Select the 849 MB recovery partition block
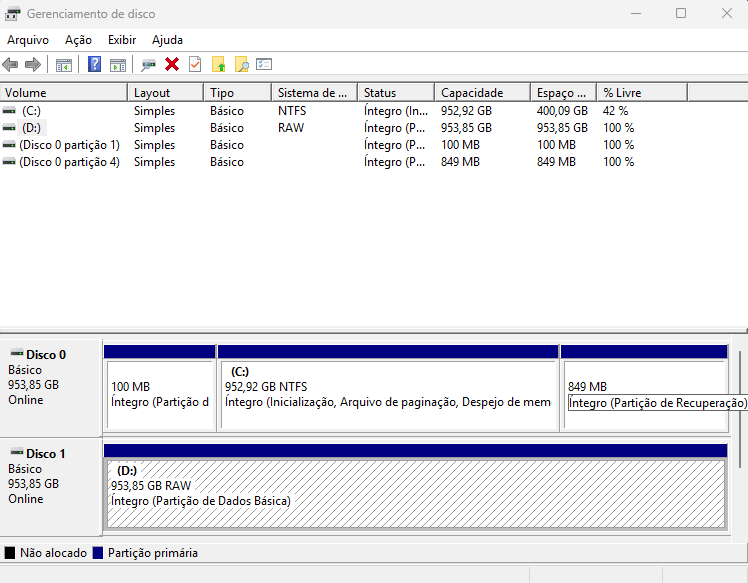Screen dimensions: 748x583 click(644, 396)
